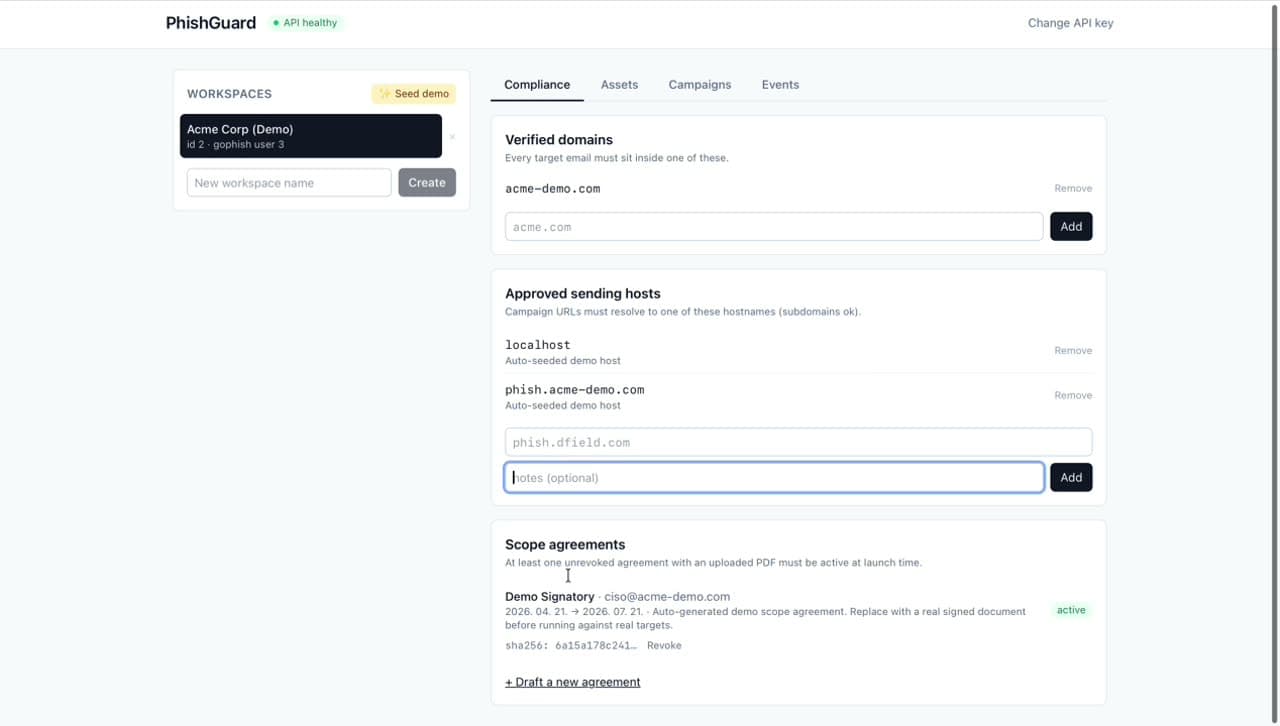Click the notes (optional) field
The height and width of the screenshot is (726, 1280).
774,478
